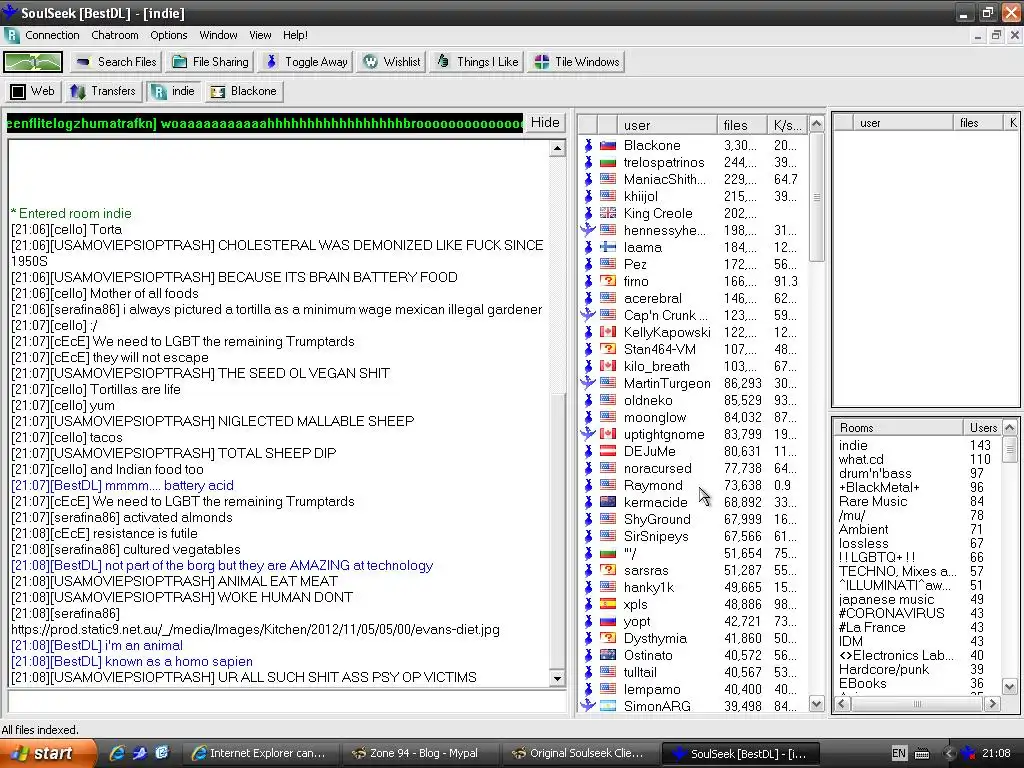Click chat log scroll up arrow
This screenshot has height=768, width=1024.
click(557, 149)
